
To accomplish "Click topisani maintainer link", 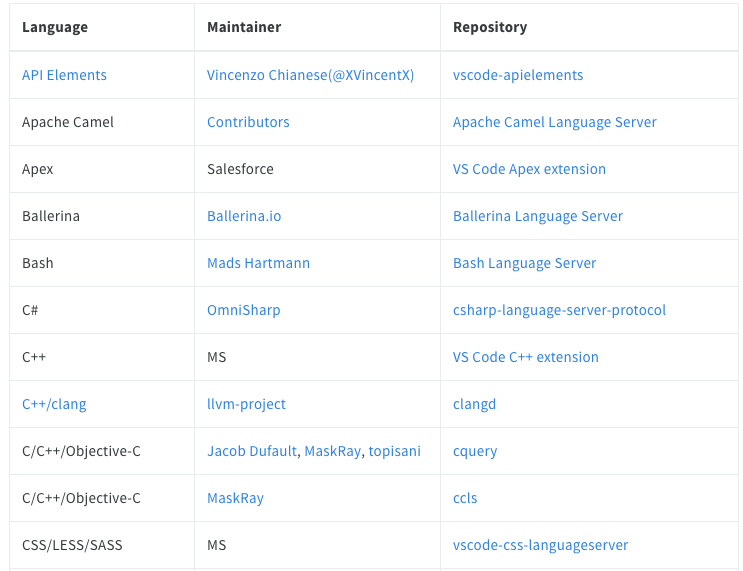I will (x=394, y=451).
